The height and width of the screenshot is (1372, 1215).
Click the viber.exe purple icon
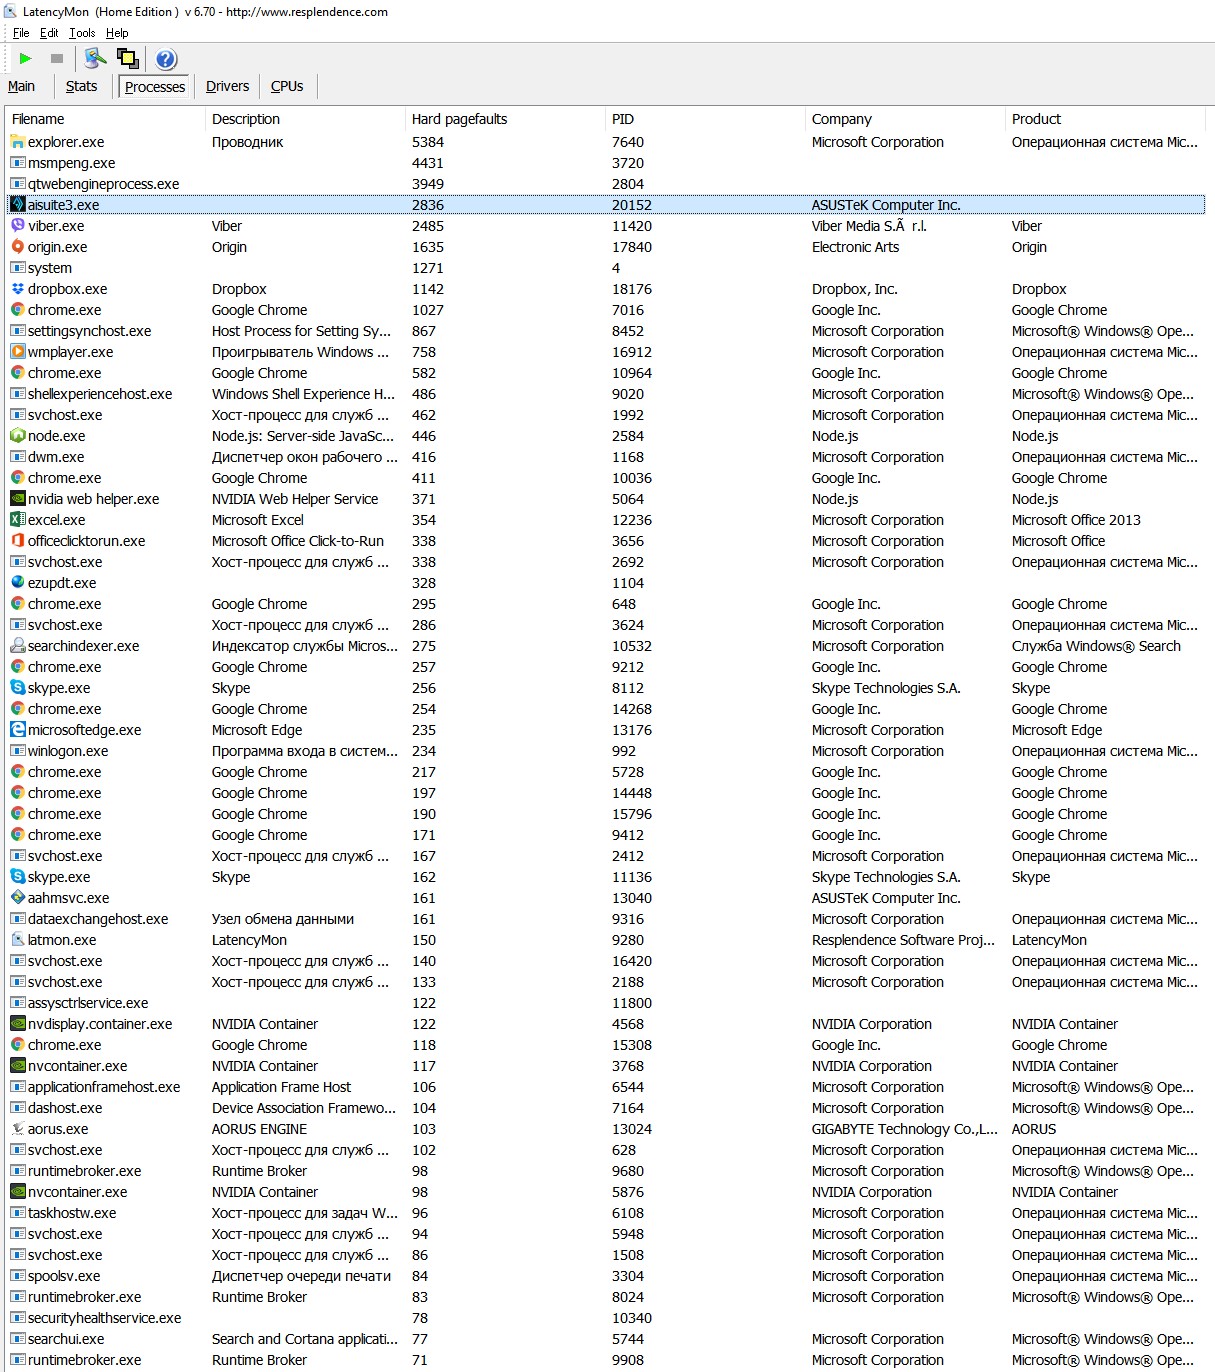coord(18,226)
